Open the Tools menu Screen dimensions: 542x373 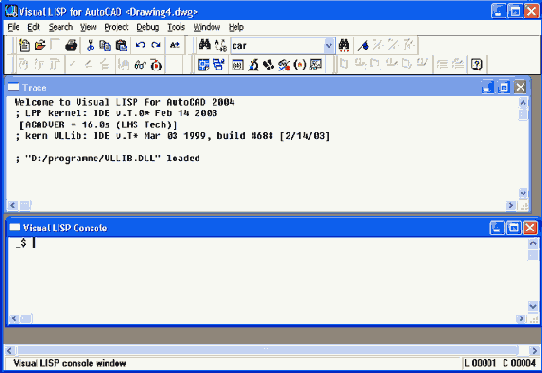(x=176, y=27)
